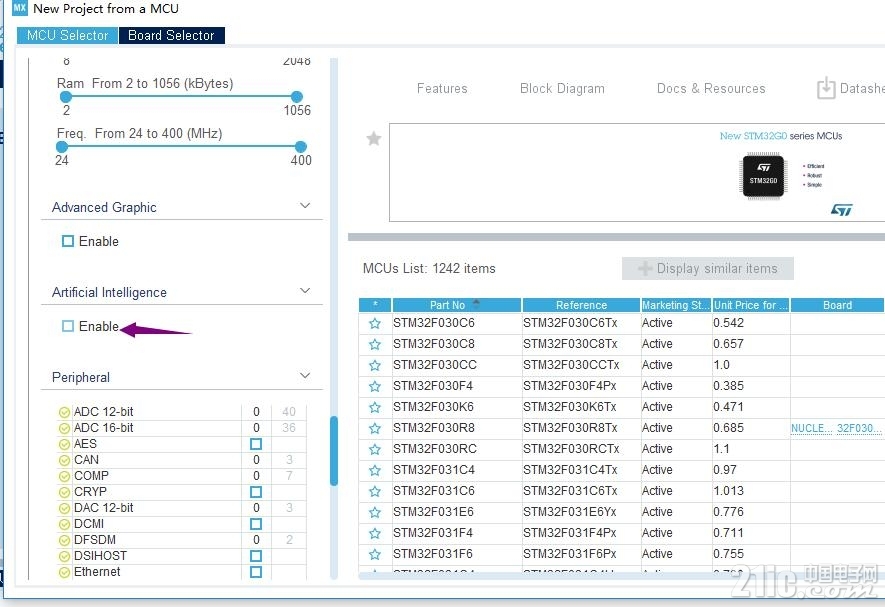
Task: Open the NUCLE... board link
Action: pos(812,428)
